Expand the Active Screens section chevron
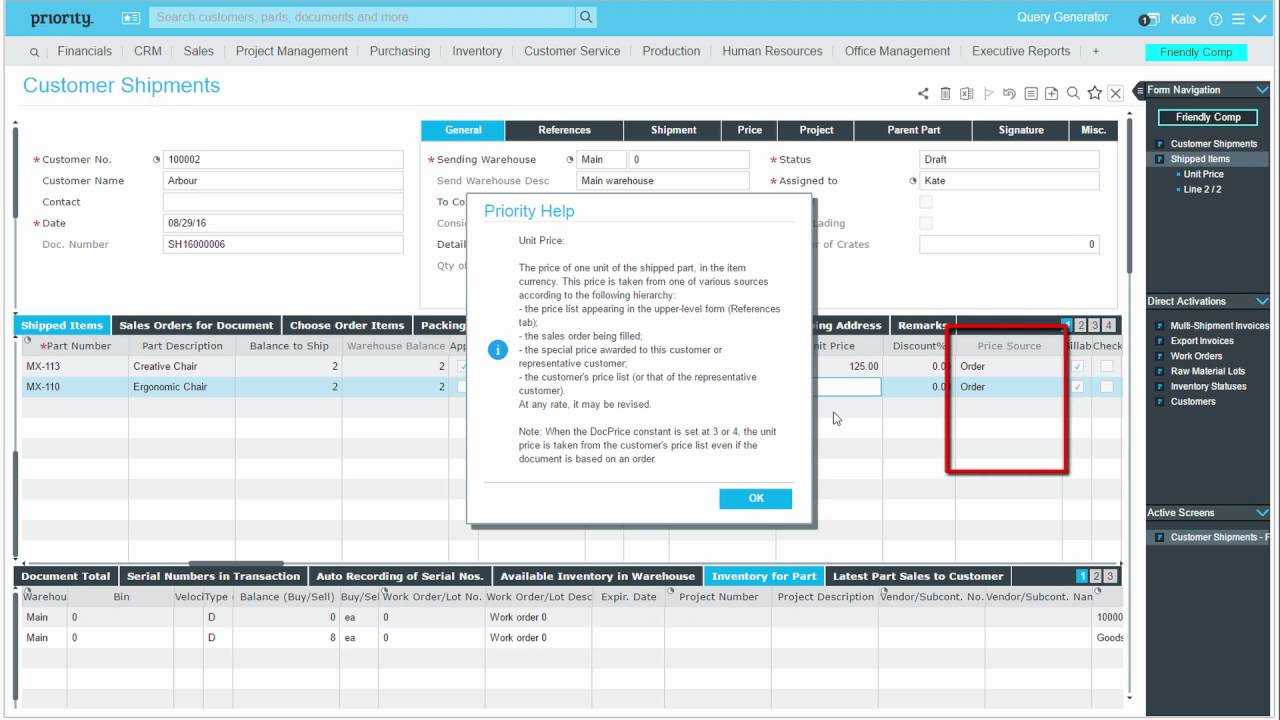The image size is (1280, 720). pos(1262,513)
